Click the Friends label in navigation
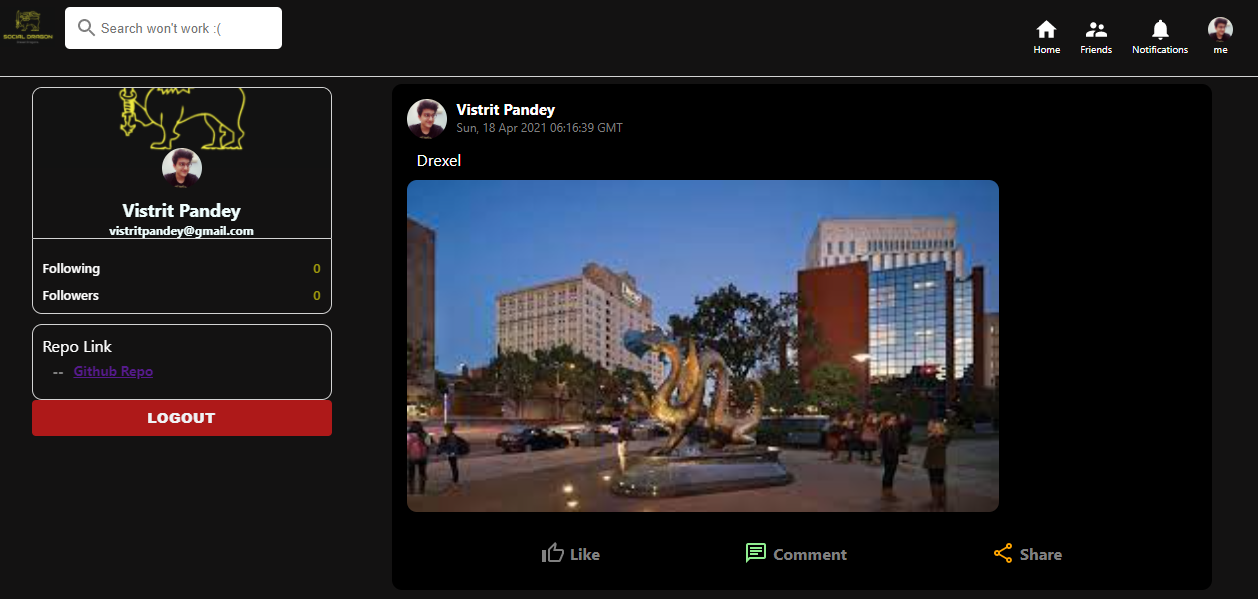Viewport: 1258px width, 599px height. tap(1096, 50)
